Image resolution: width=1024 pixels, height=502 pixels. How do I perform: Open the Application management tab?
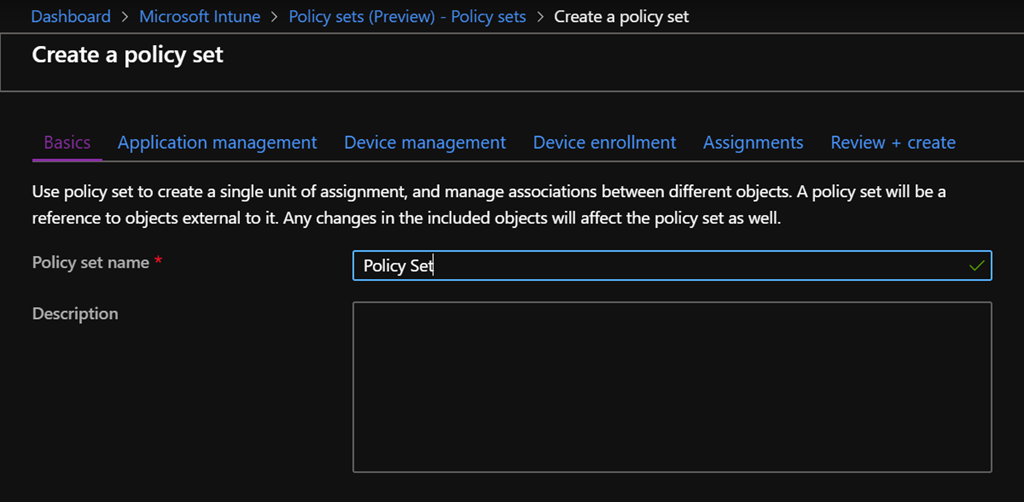217,142
